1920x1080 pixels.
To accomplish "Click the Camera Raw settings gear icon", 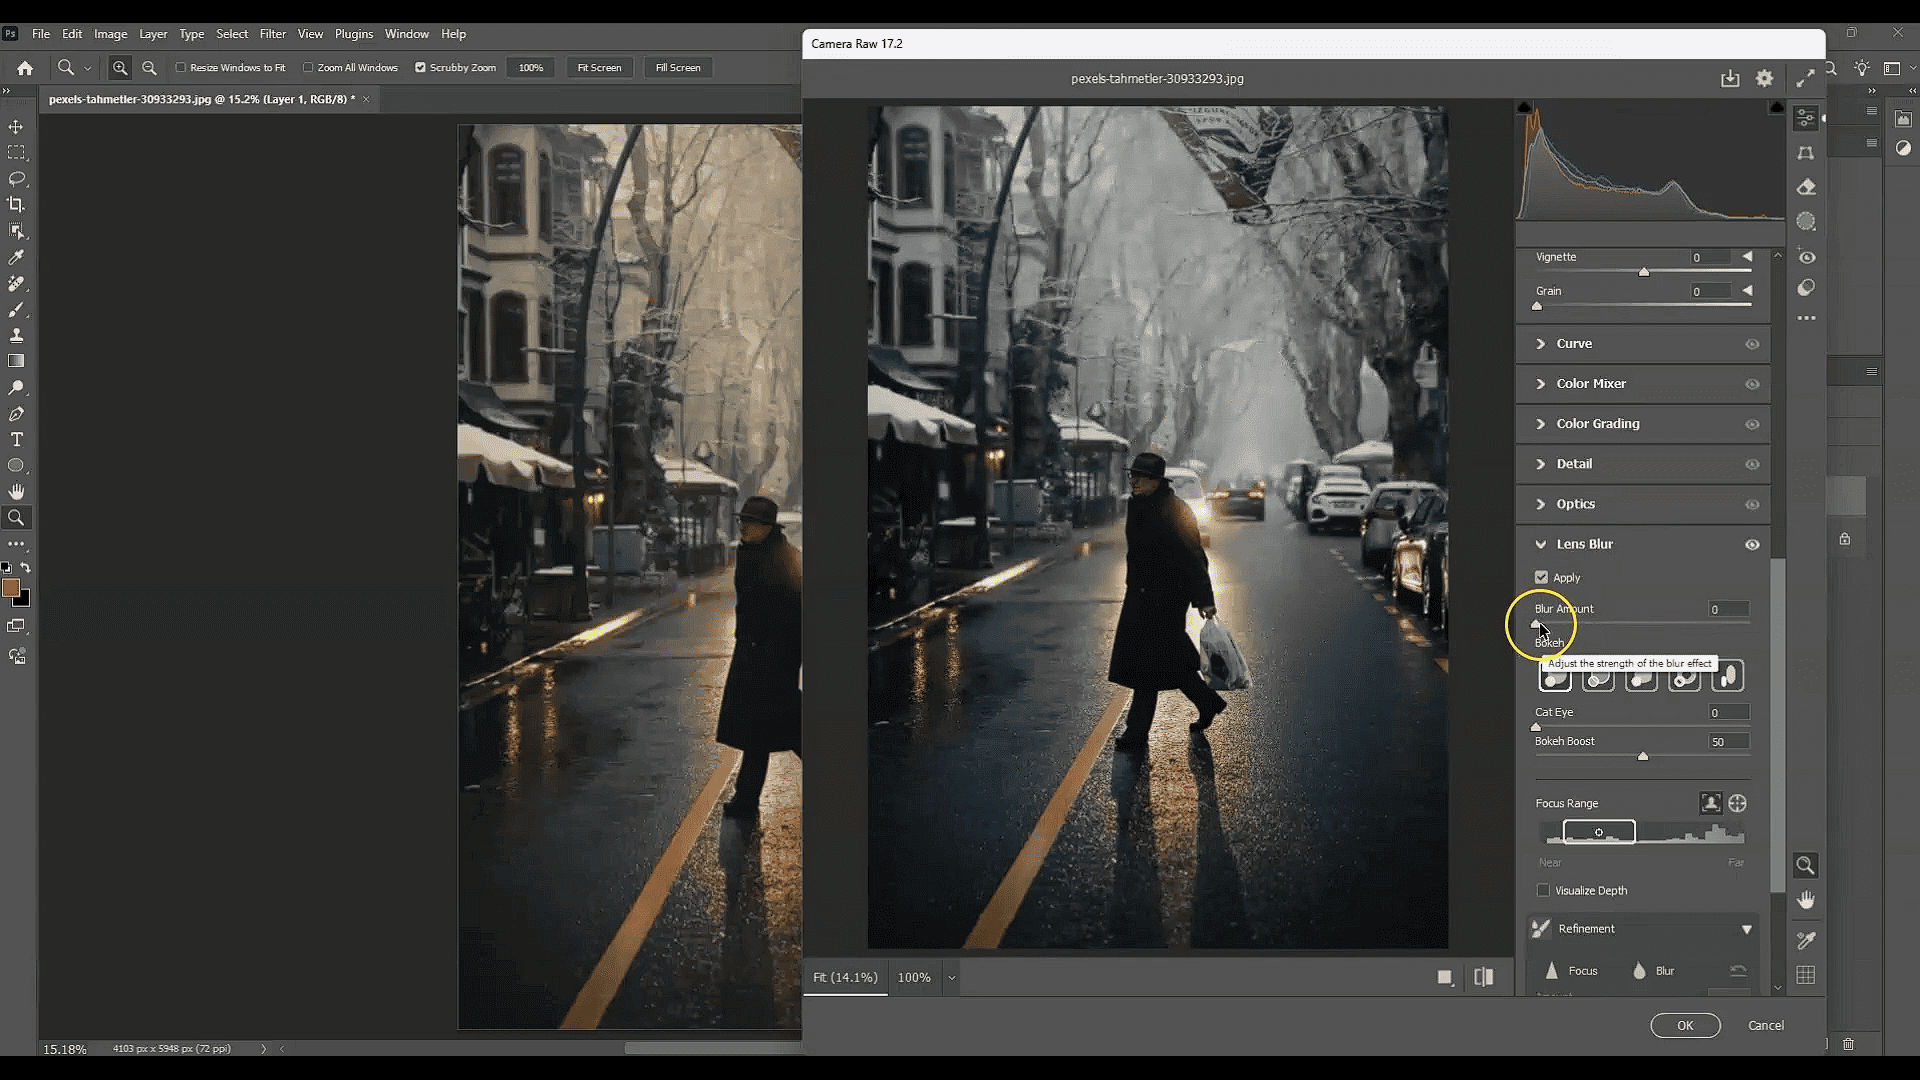I will coord(1764,78).
